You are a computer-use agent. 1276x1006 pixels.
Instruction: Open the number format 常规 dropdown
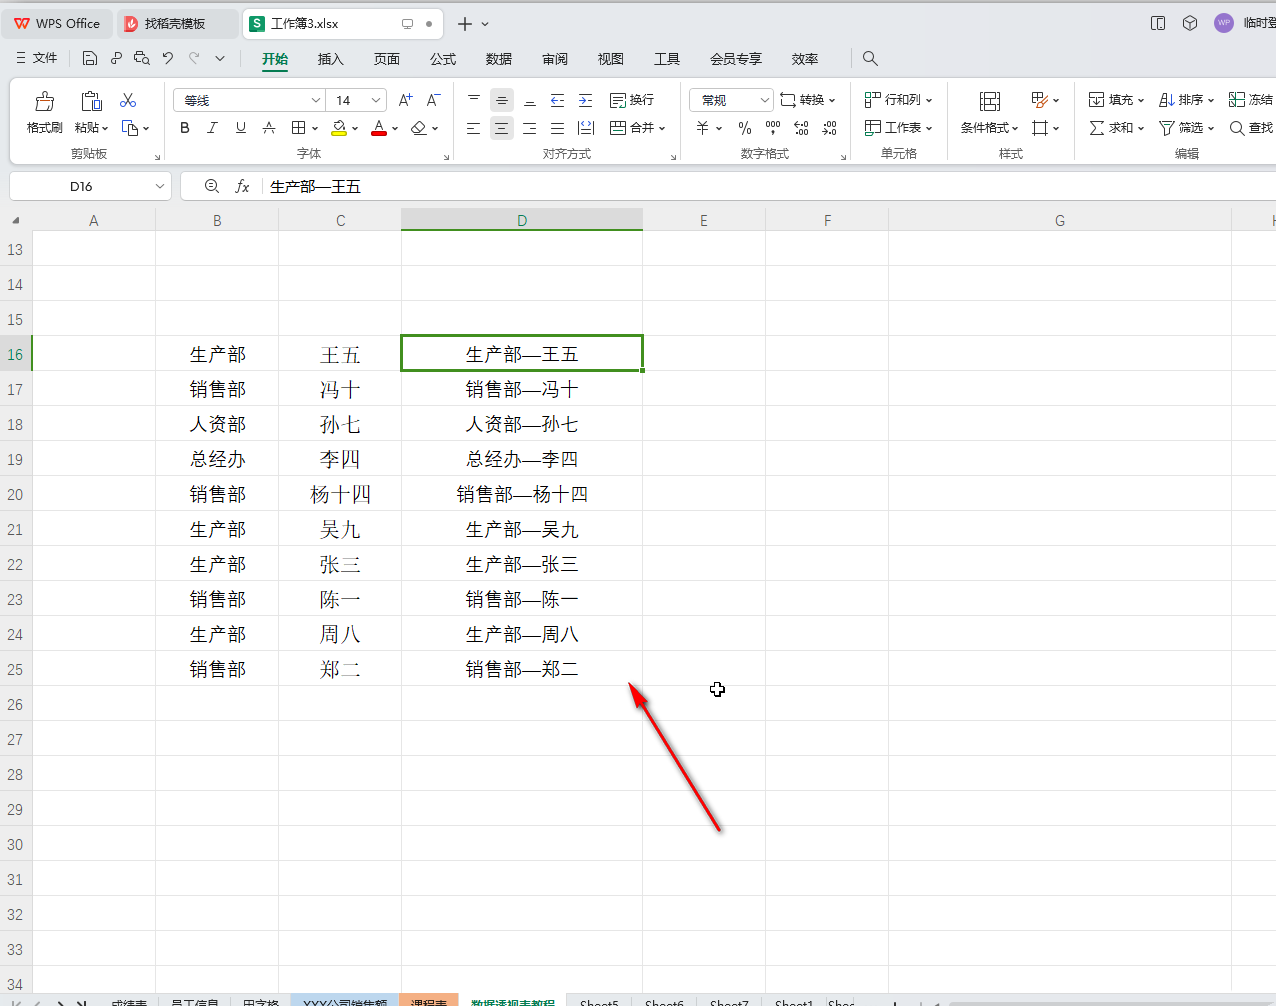coord(765,100)
